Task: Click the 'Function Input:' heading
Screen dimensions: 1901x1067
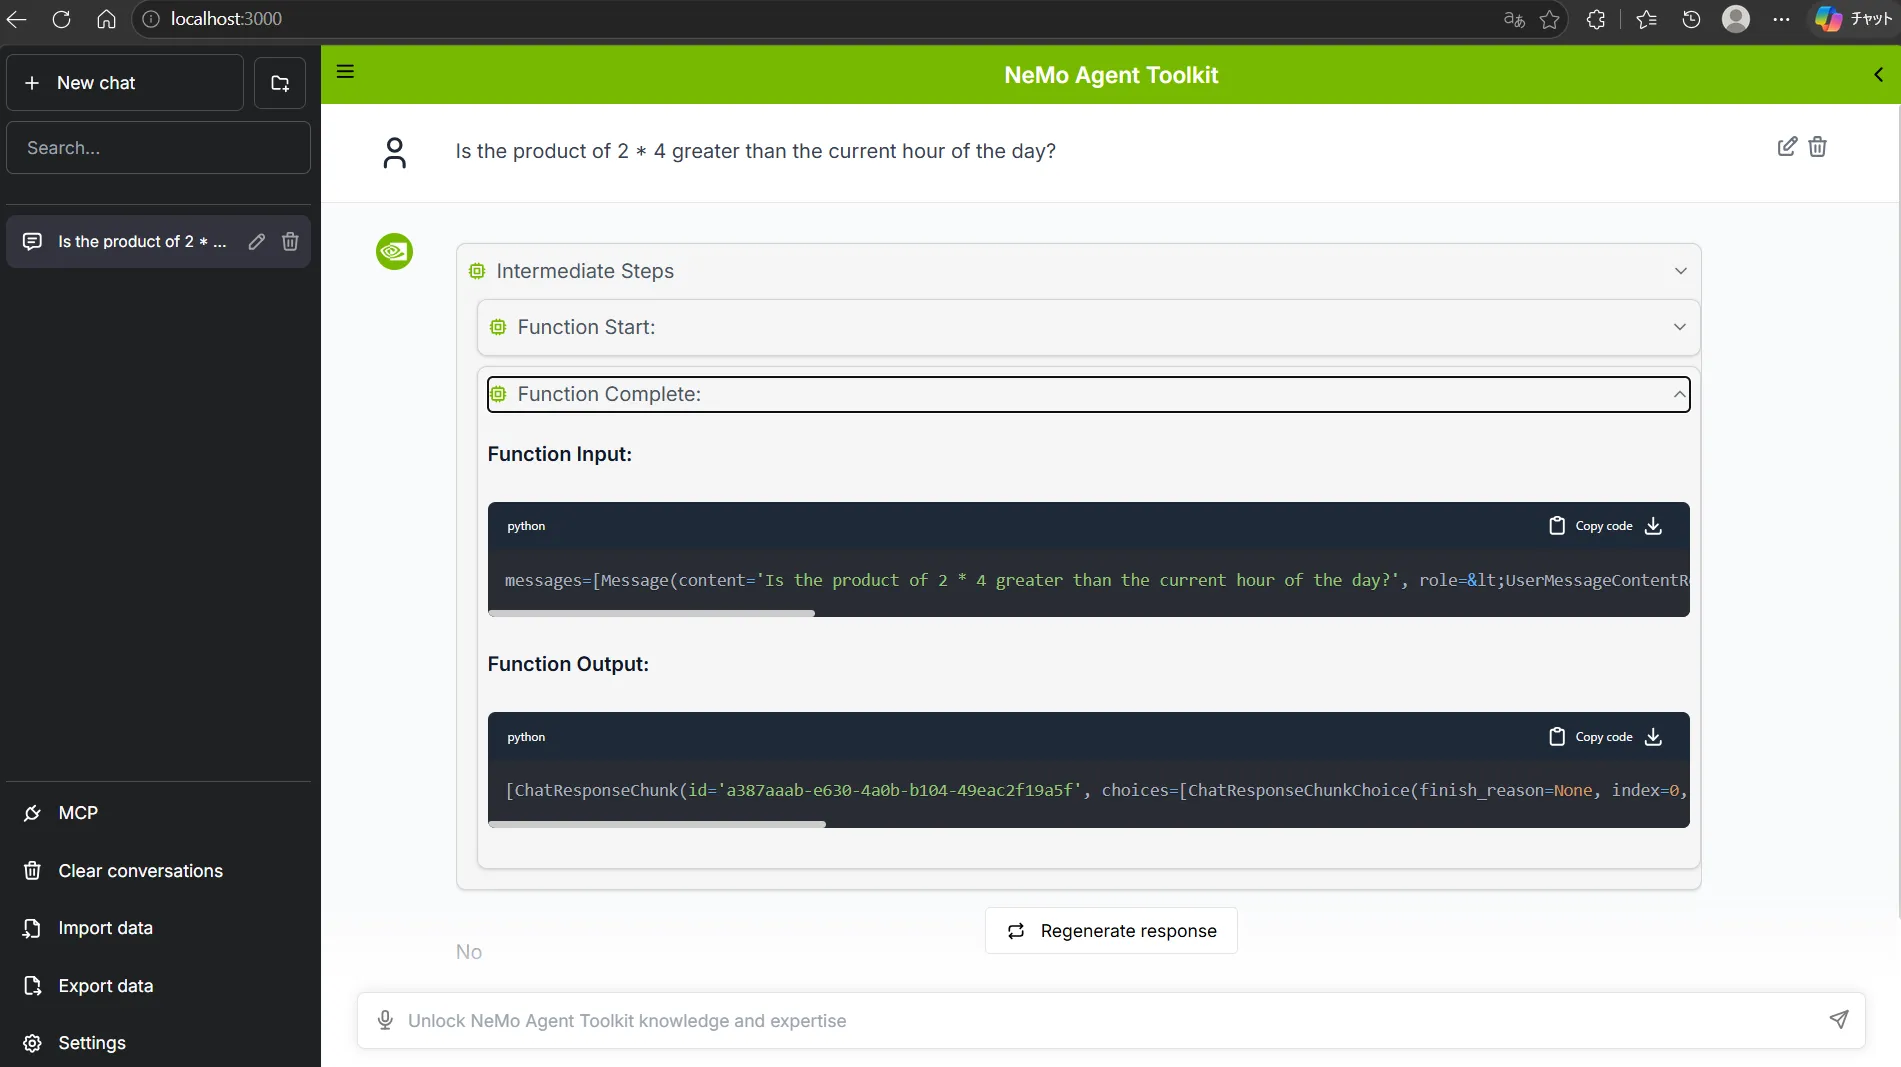Action: (560, 454)
